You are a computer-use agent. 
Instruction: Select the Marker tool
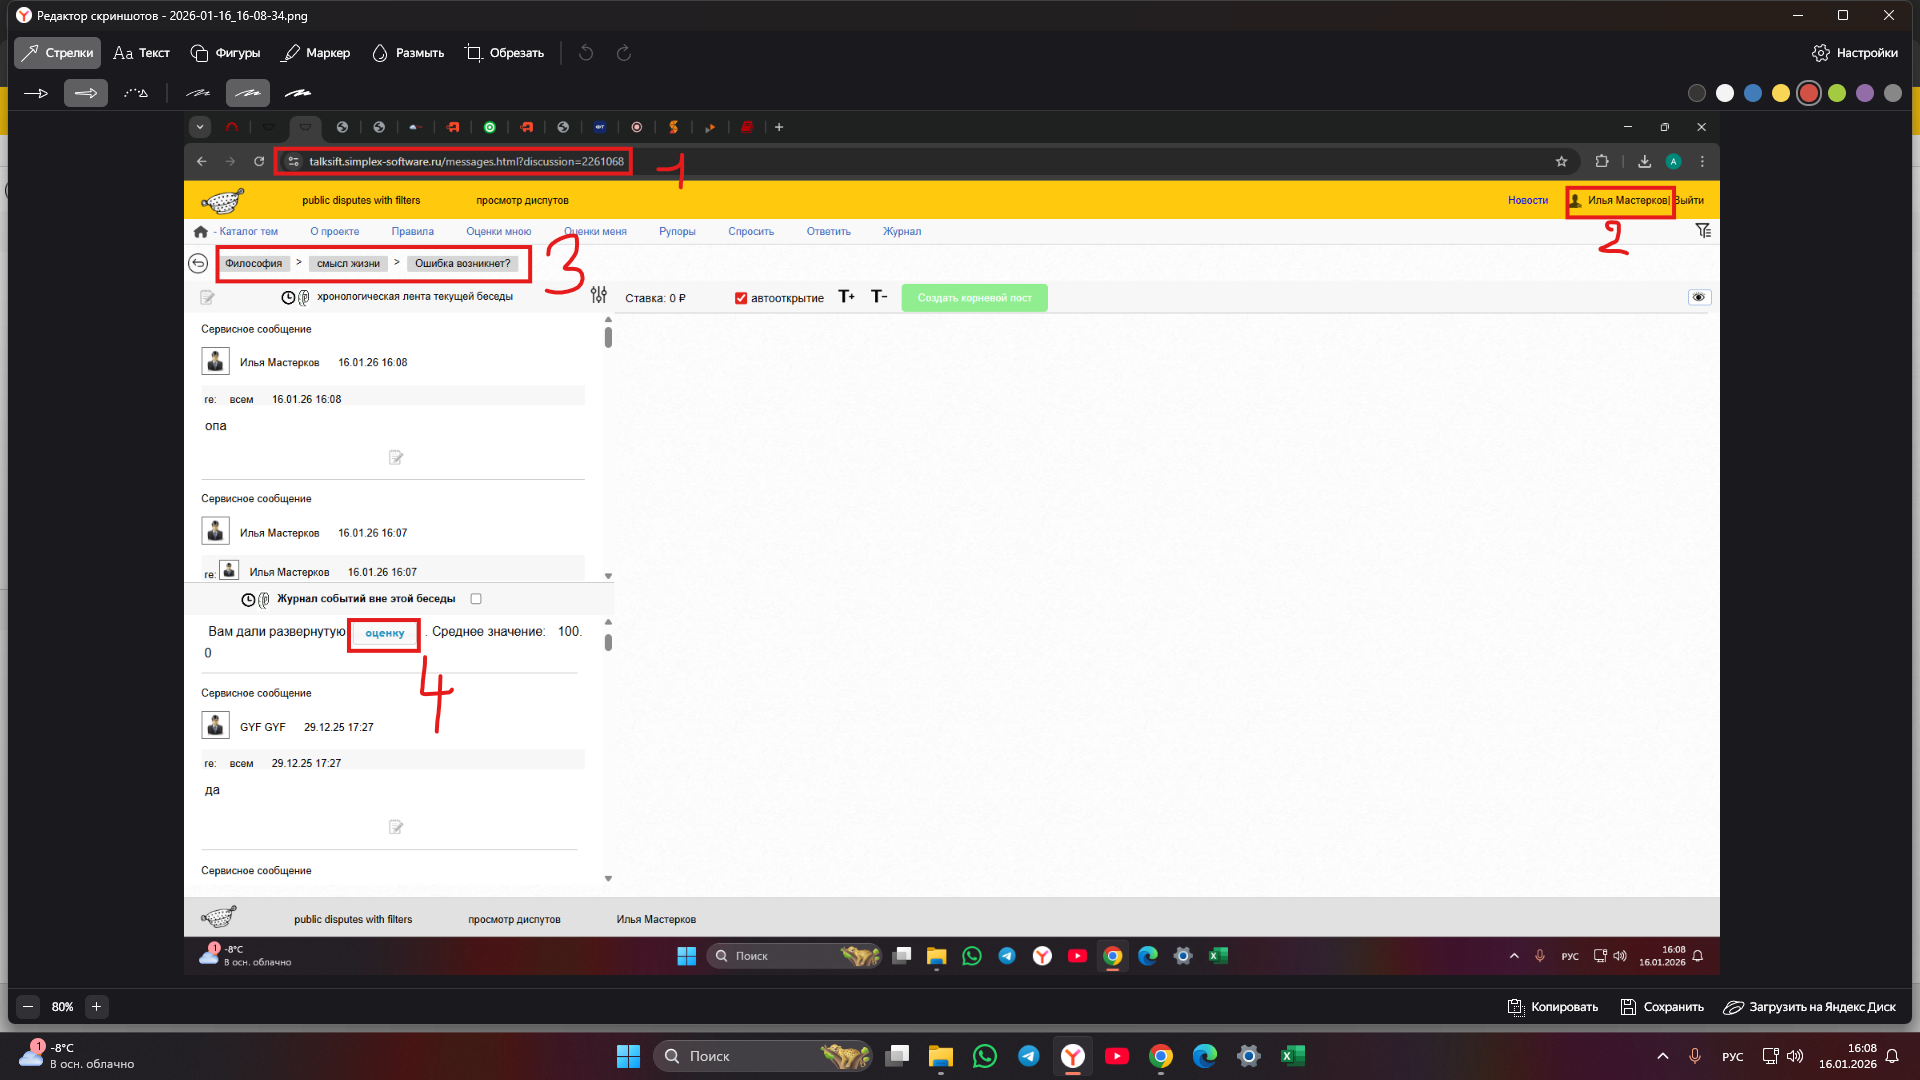(x=316, y=53)
